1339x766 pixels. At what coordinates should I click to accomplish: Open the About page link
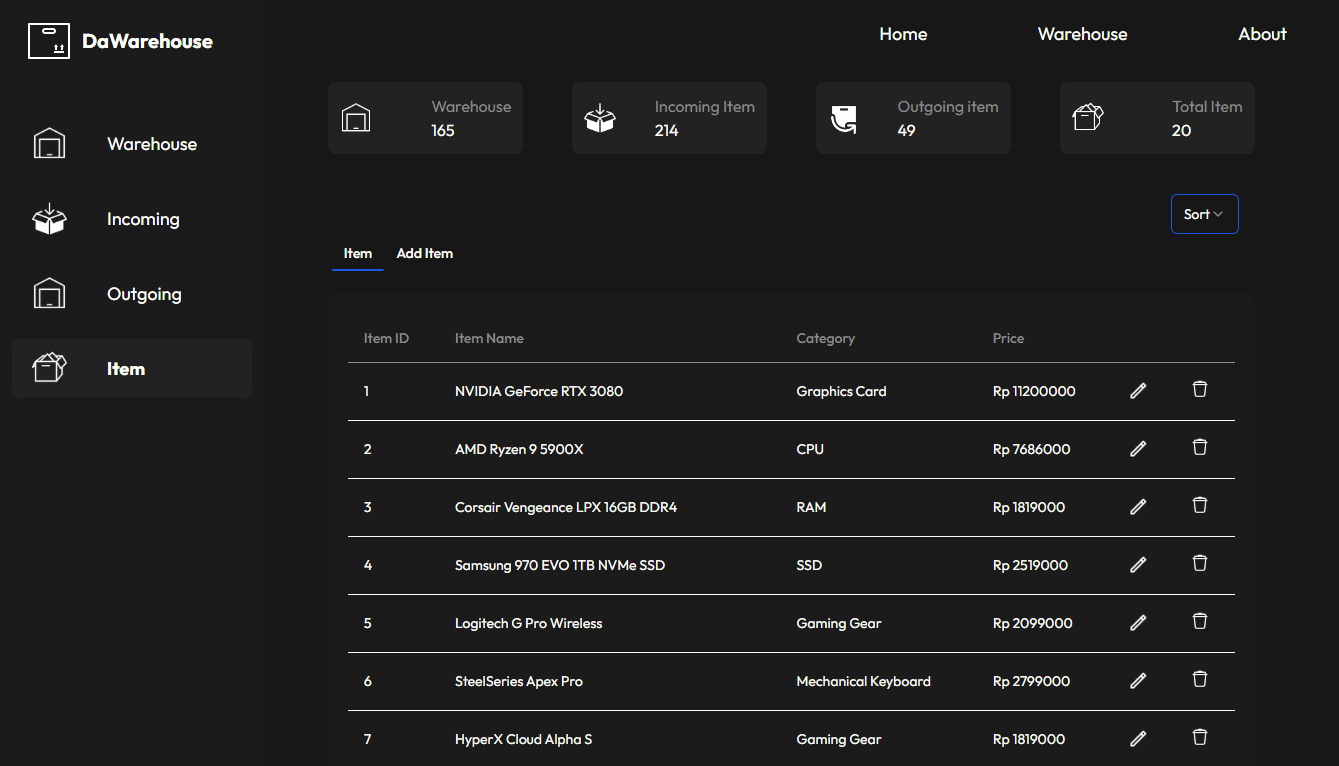click(1262, 34)
